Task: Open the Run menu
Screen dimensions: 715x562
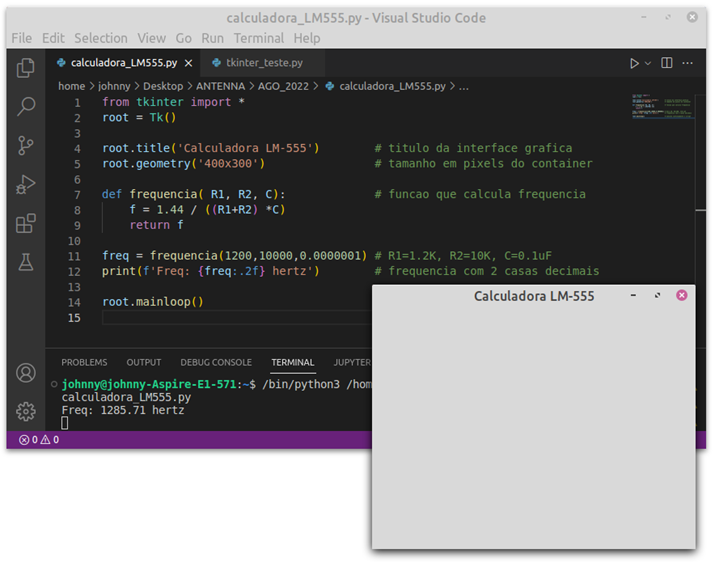Action: (x=212, y=38)
